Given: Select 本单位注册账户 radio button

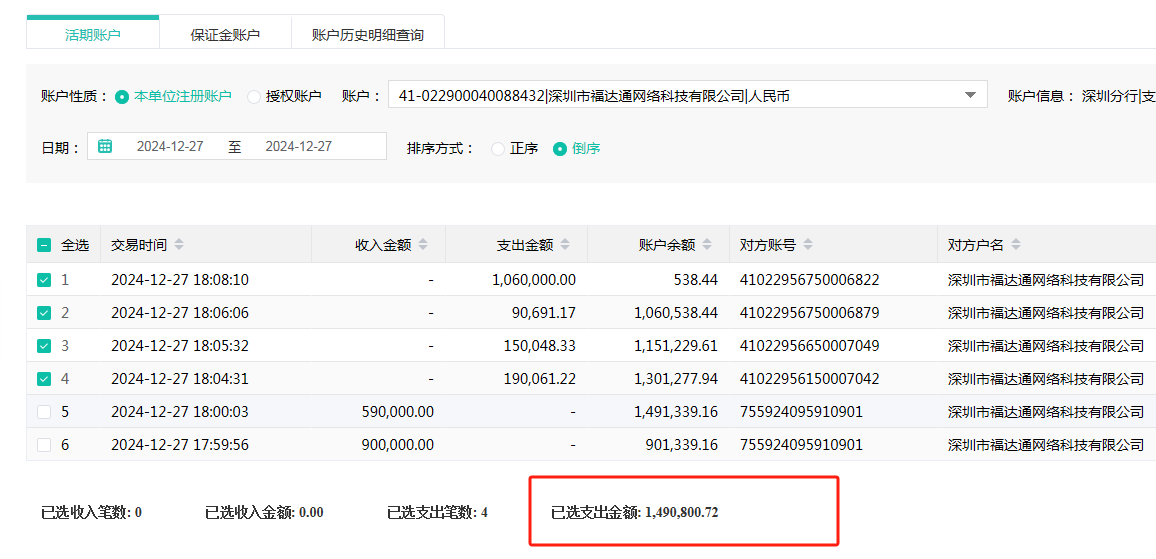Looking at the screenshot, I should point(122,97).
